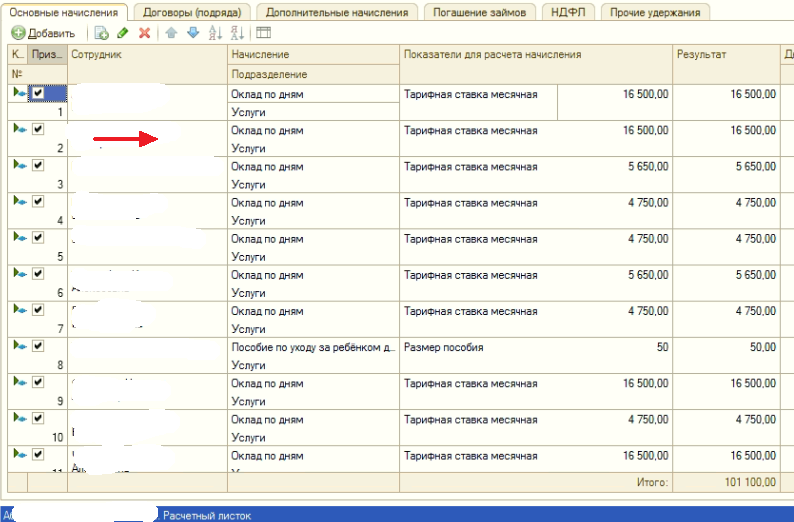Screen dimensions: 794x522
Task: Click the Сотрудник column header
Action: [x=147, y=54]
